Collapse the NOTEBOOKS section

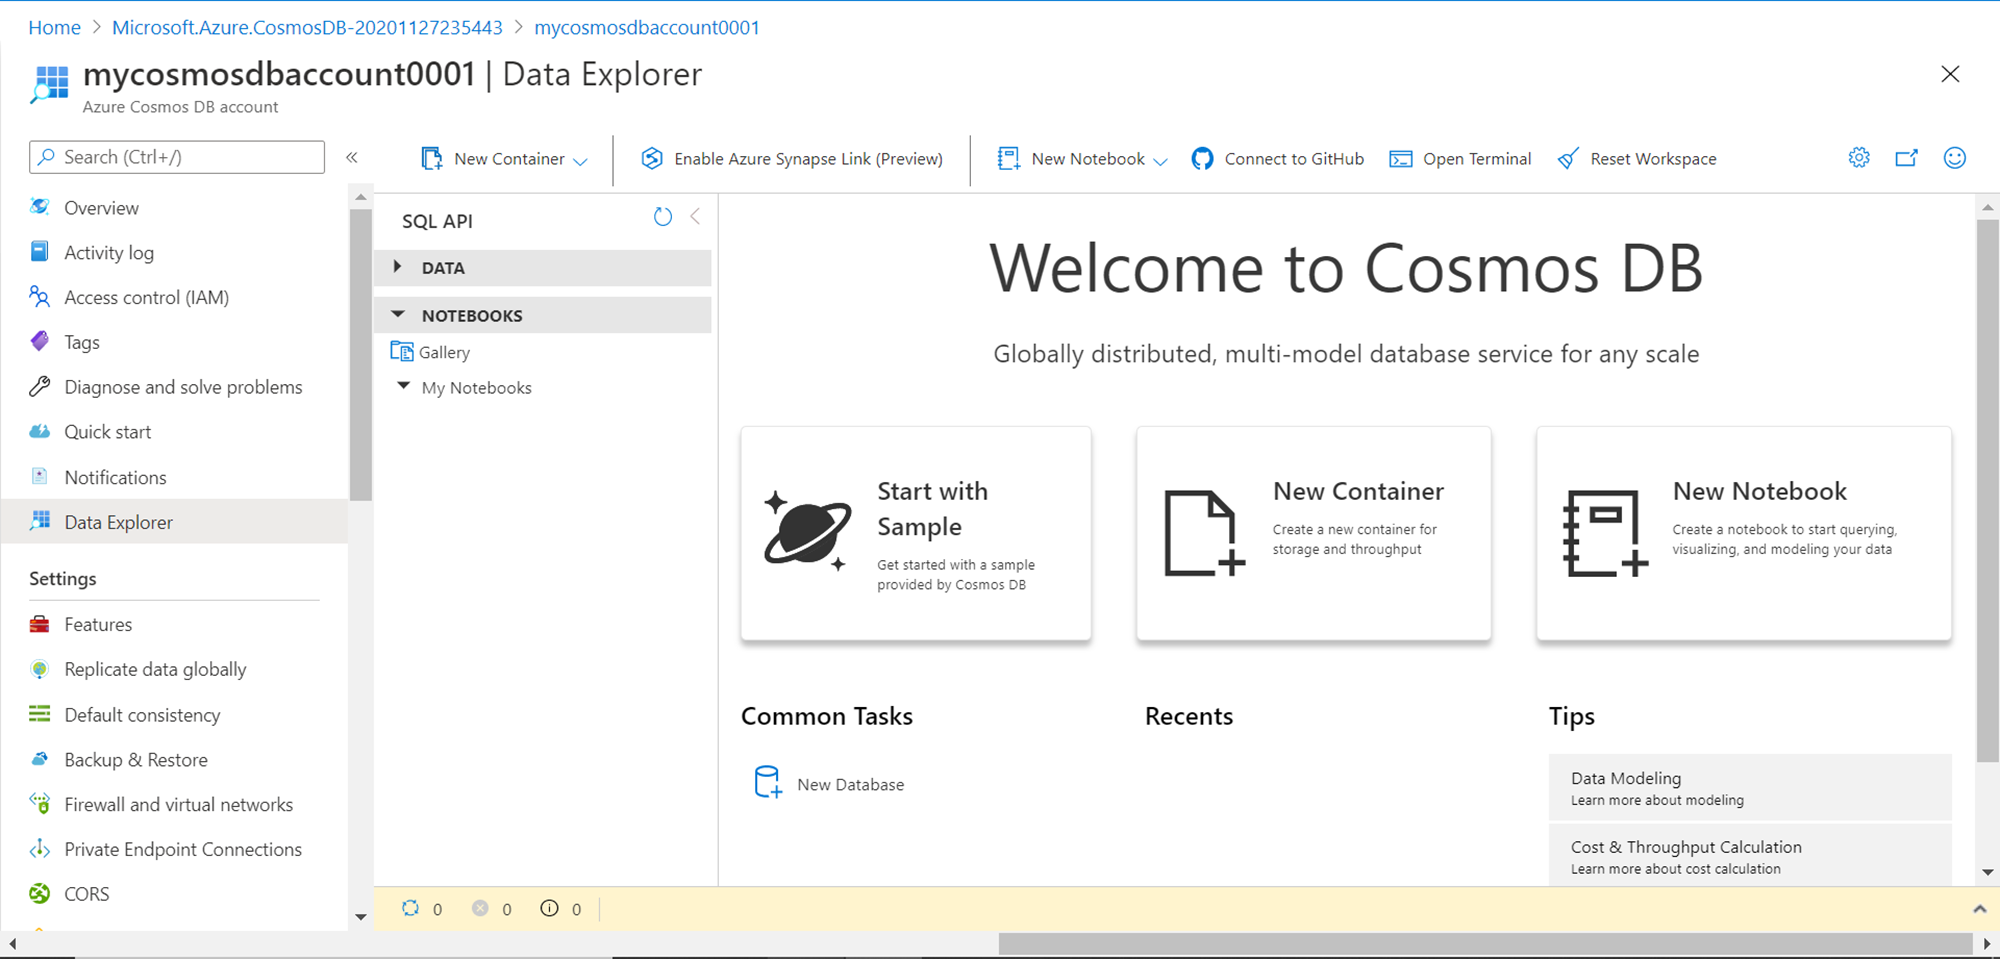tap(398, 315)
